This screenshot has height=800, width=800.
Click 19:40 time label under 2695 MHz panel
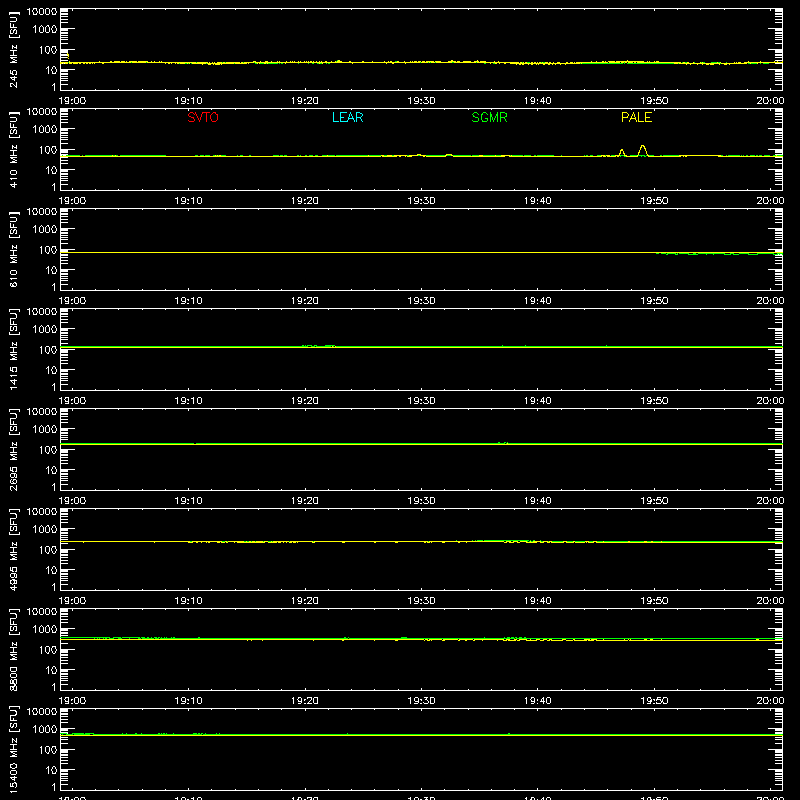click(537, 501)
